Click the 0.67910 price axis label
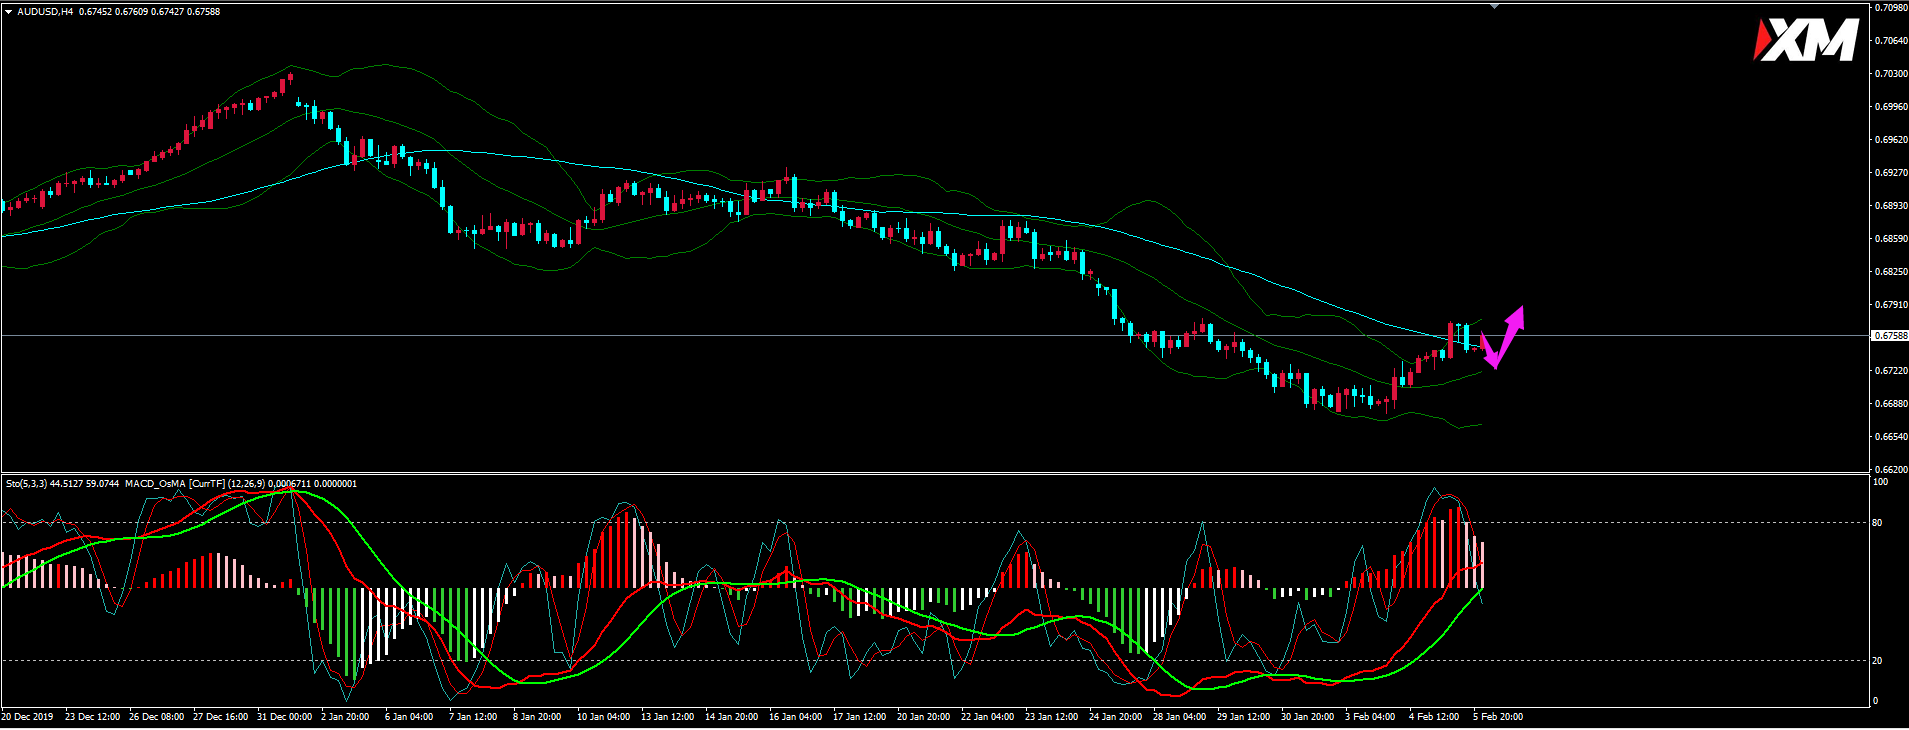 tap(1892, 305)
